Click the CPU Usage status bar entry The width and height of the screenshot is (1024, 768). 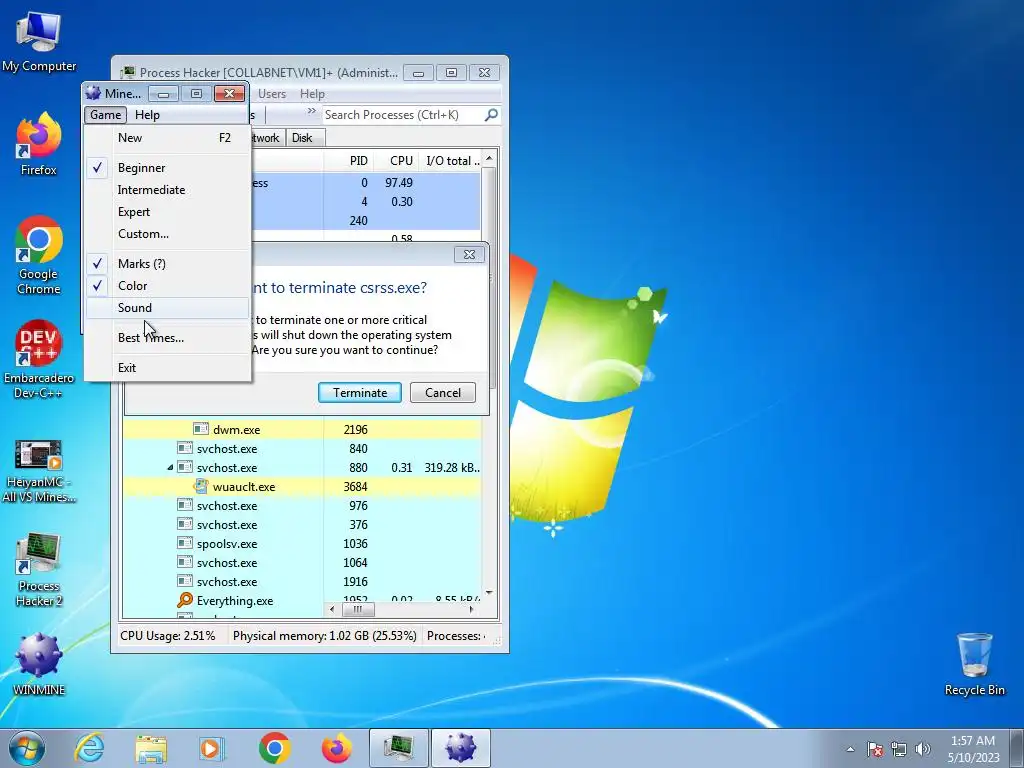click(168, 635)
